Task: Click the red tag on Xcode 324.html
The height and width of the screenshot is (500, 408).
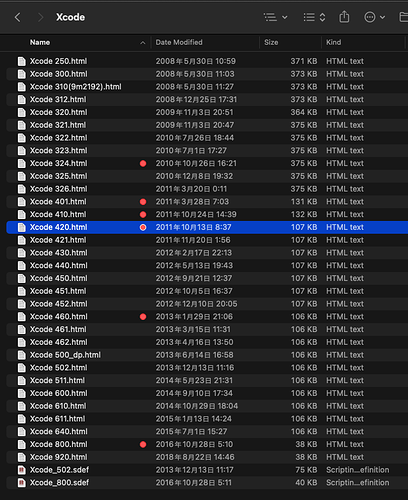Action: pos(143,163)
